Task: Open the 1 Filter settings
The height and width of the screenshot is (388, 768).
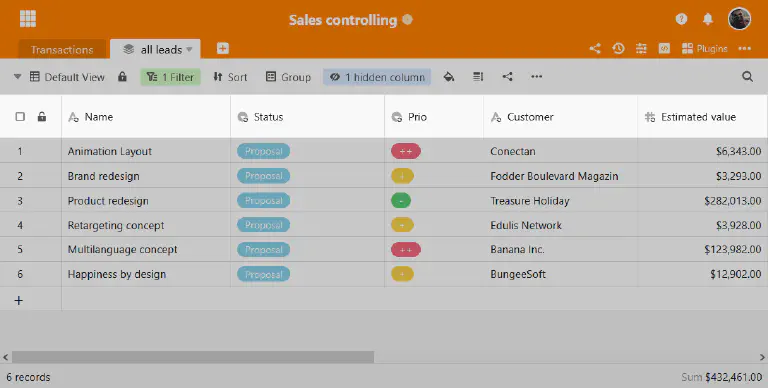Action: (x=171, y=77)
